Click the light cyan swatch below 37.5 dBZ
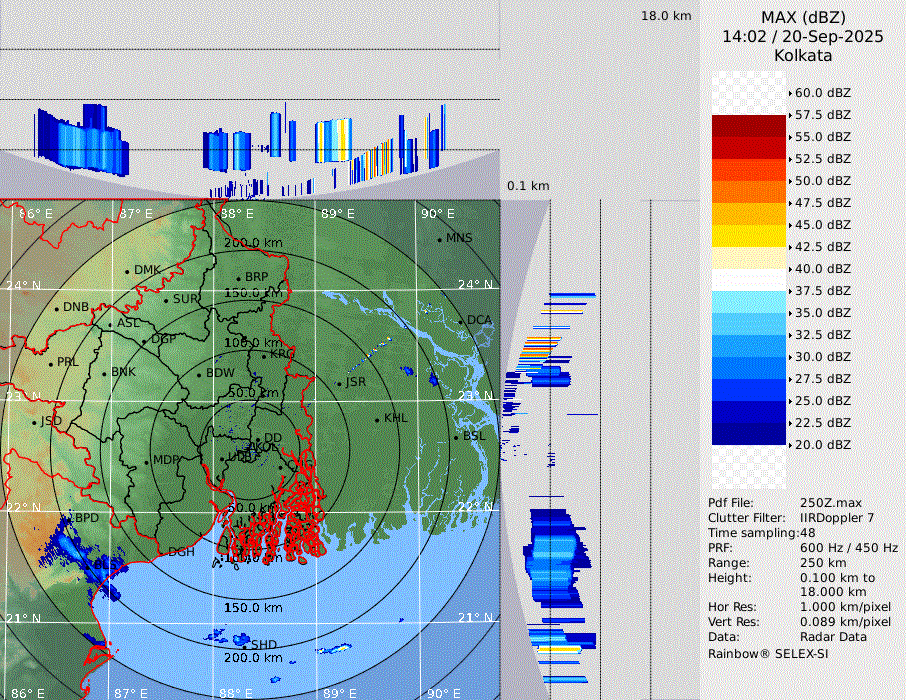Image resolution: width=906 pixels, height=700 pixels. [749, 302]
